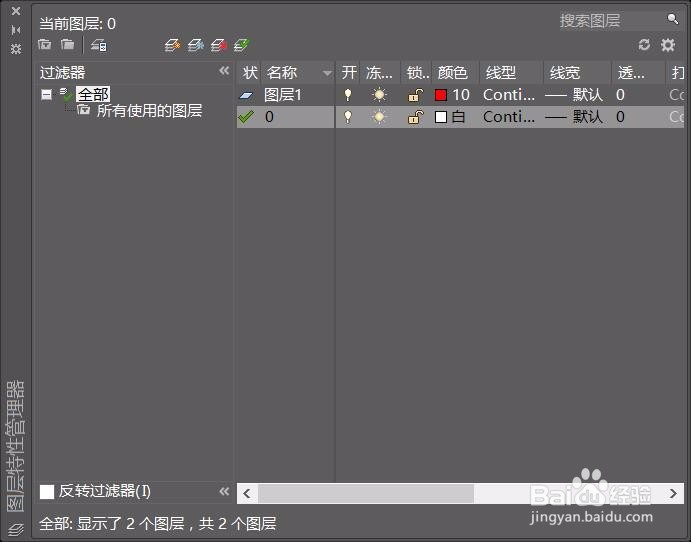Toggle the freeze sun icon of layer 0
The height and width of the screenshot is (542, 691).
tap(379, 117)
